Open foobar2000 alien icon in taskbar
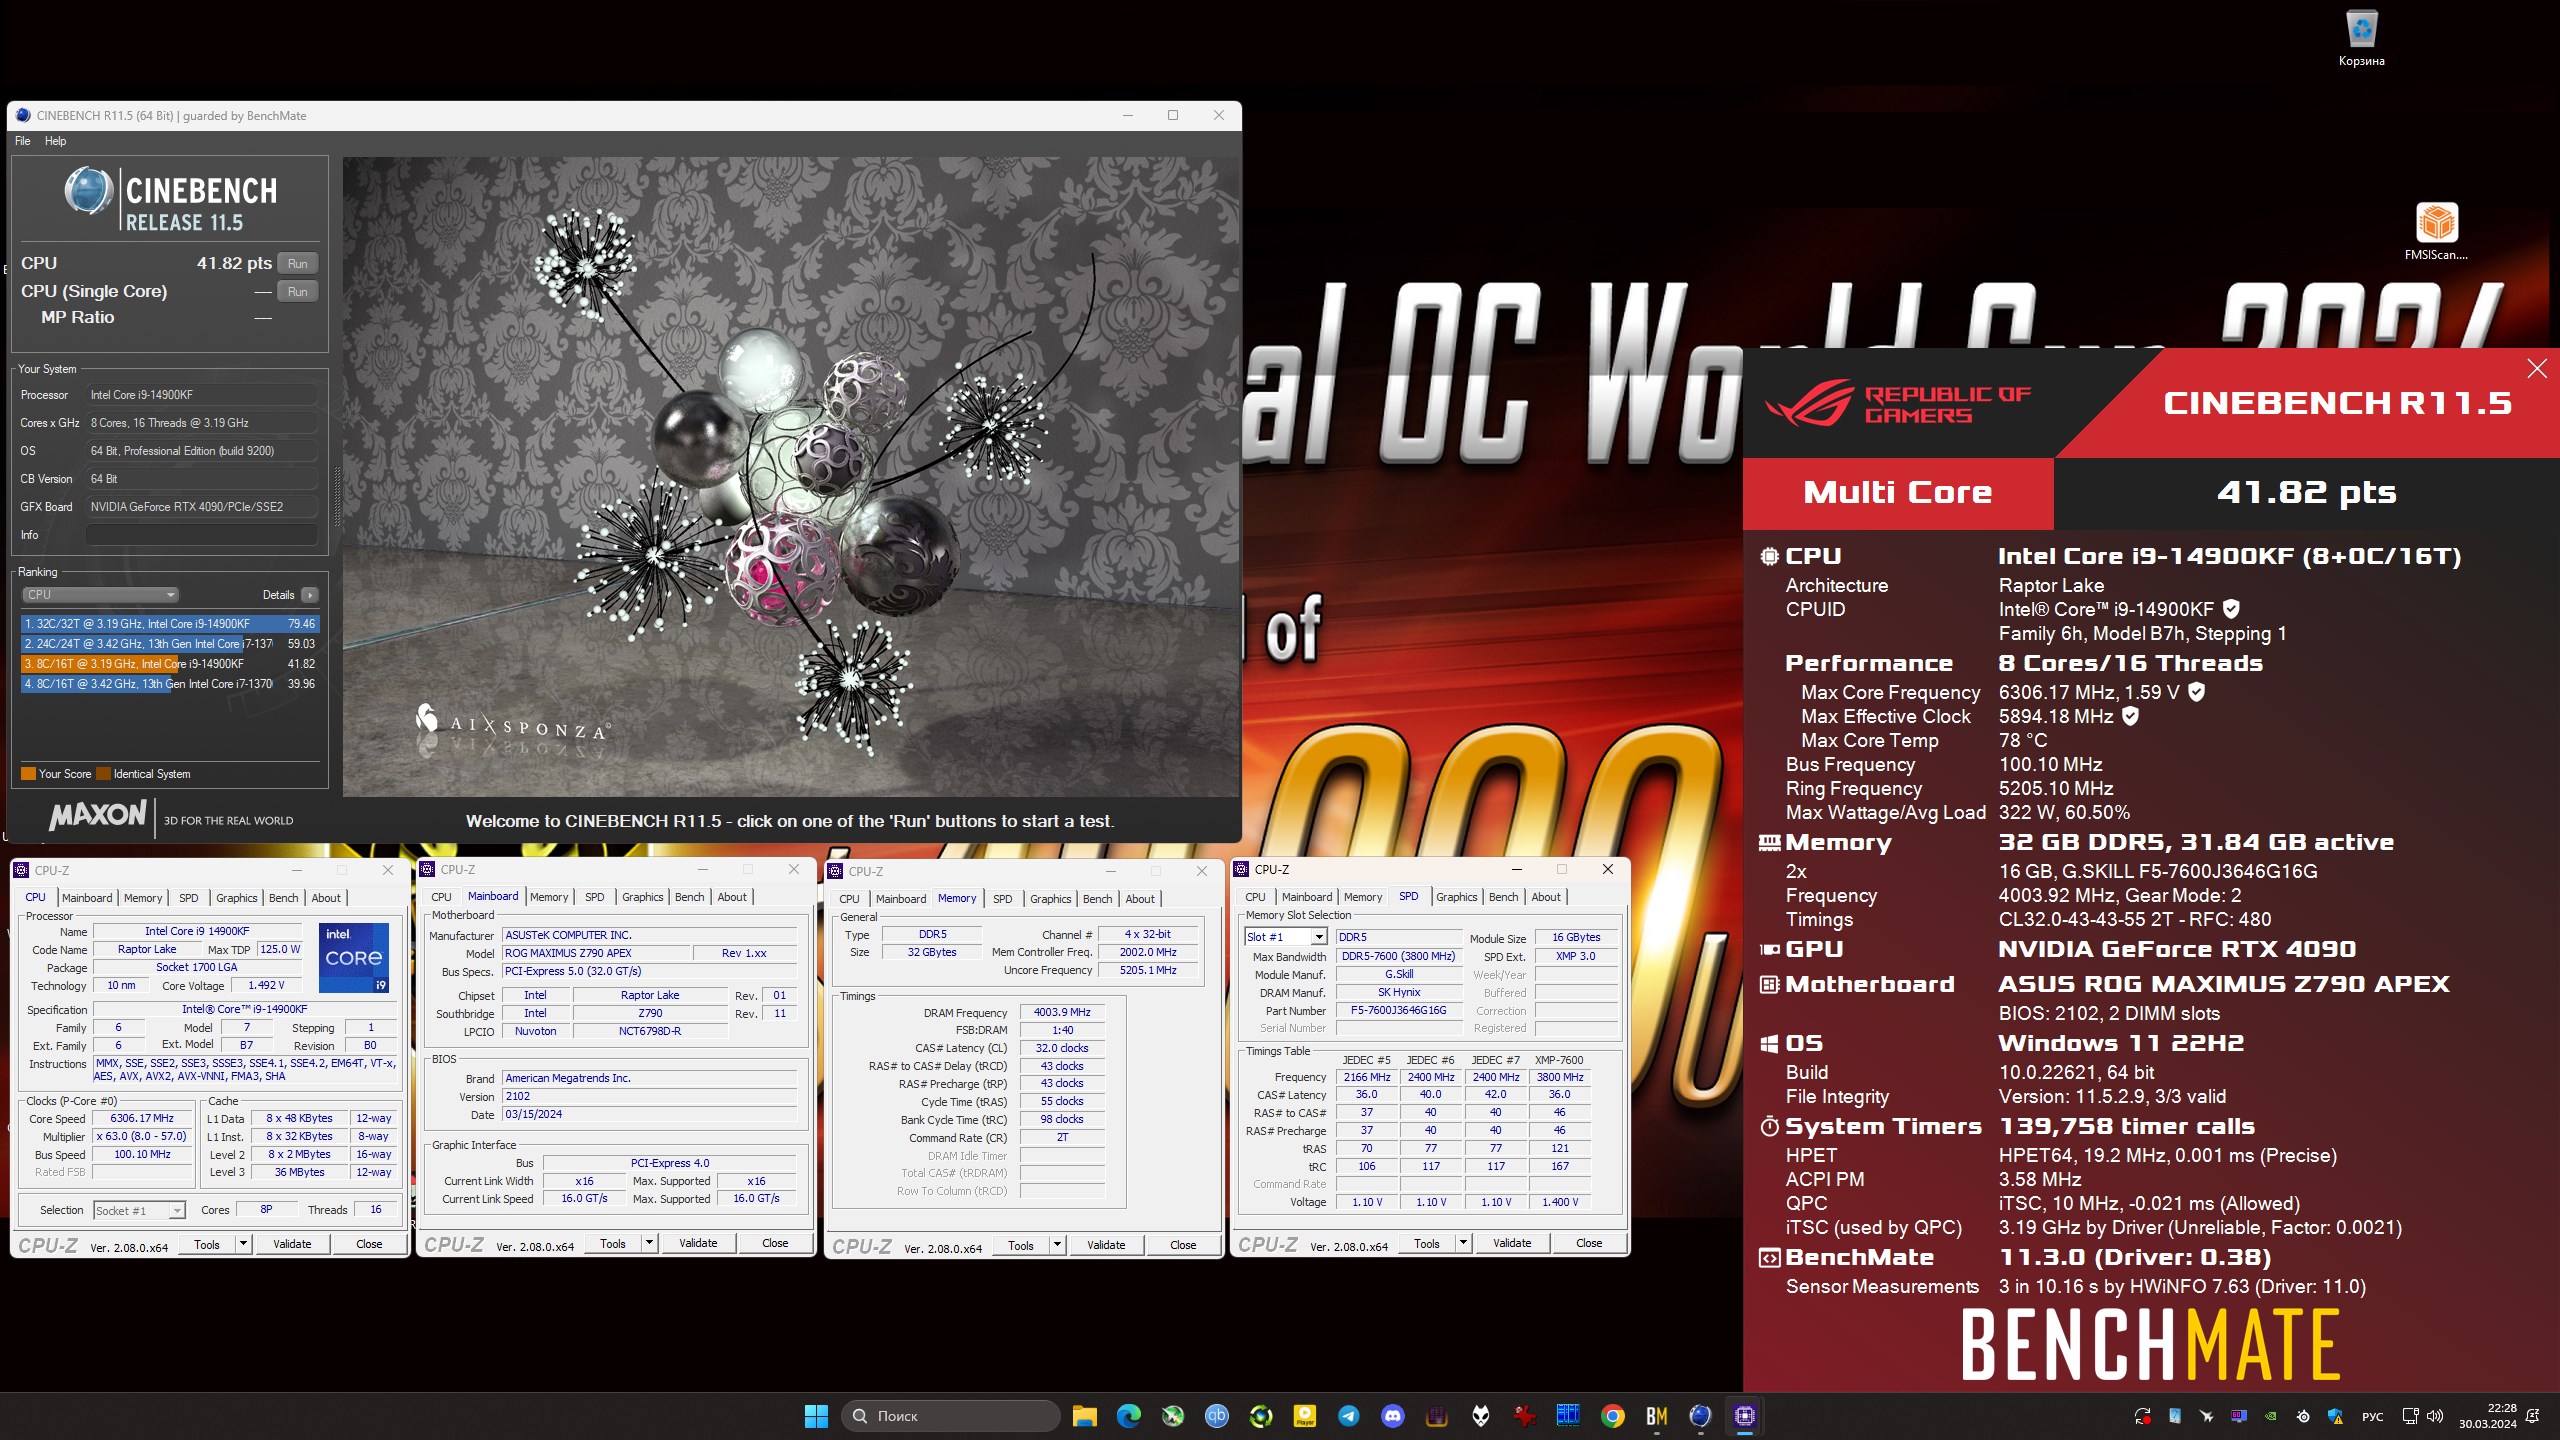 click(1480, 1416)
